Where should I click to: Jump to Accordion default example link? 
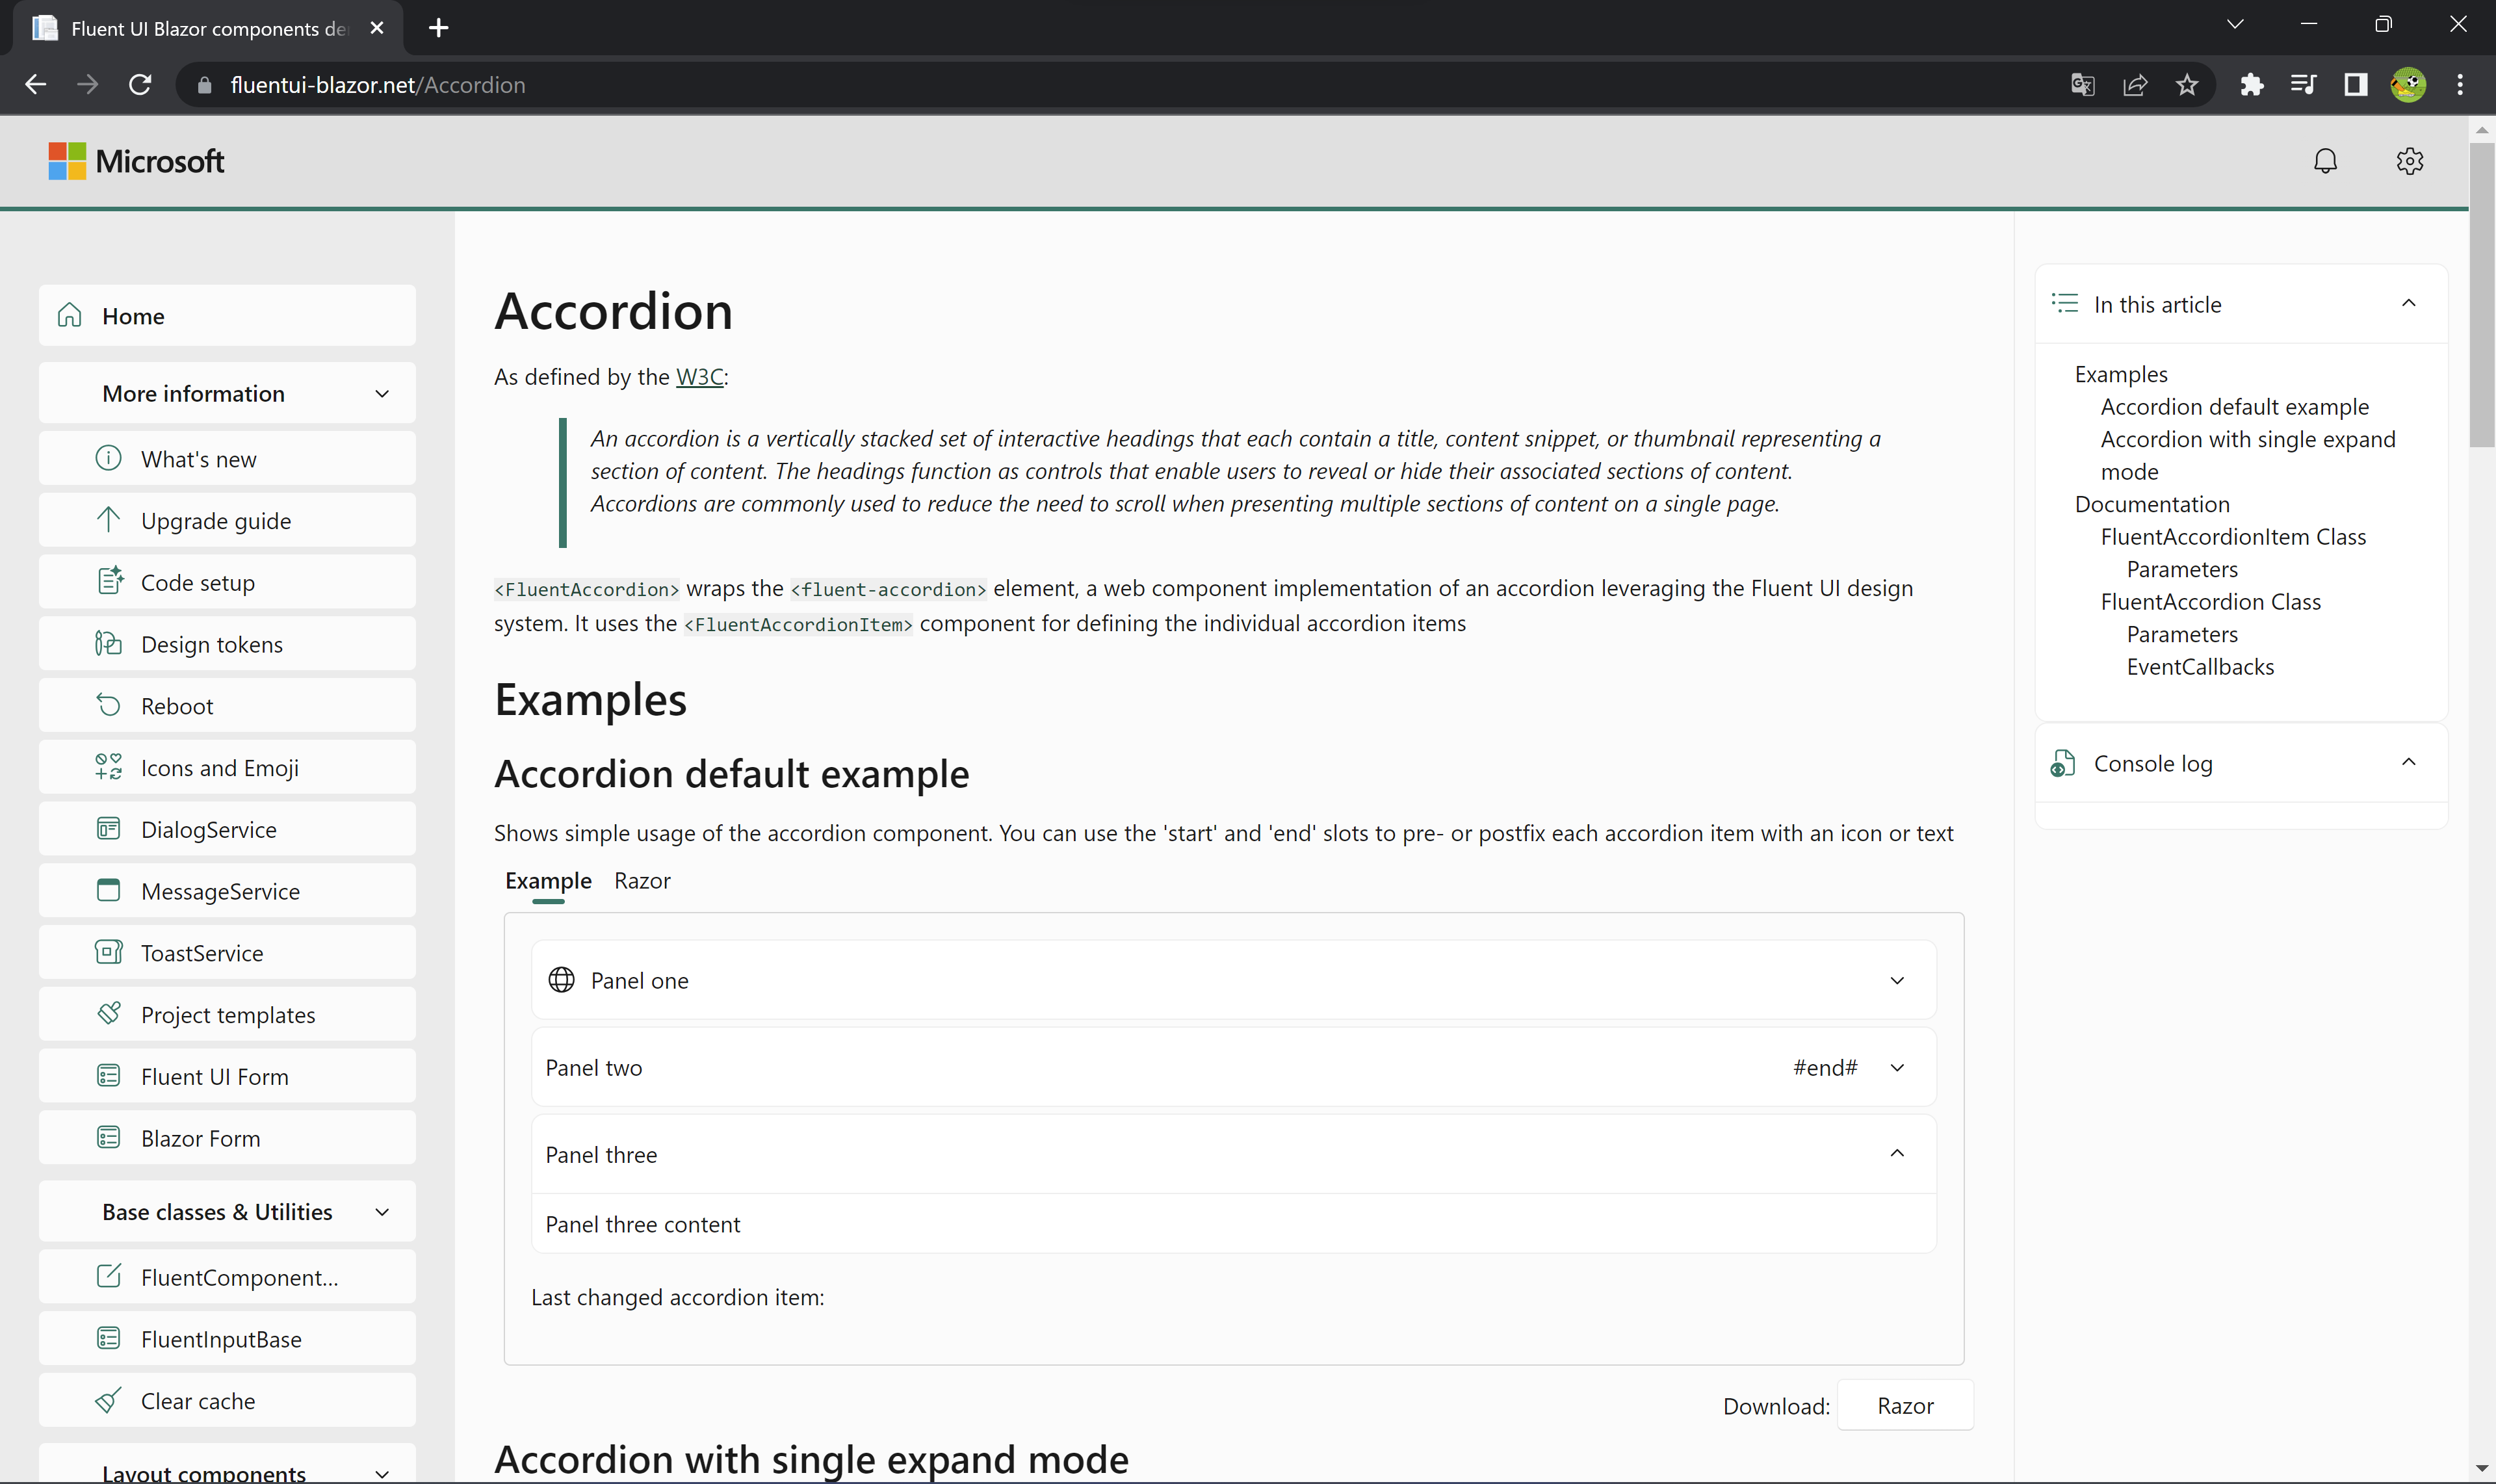tap(2234, 407)
